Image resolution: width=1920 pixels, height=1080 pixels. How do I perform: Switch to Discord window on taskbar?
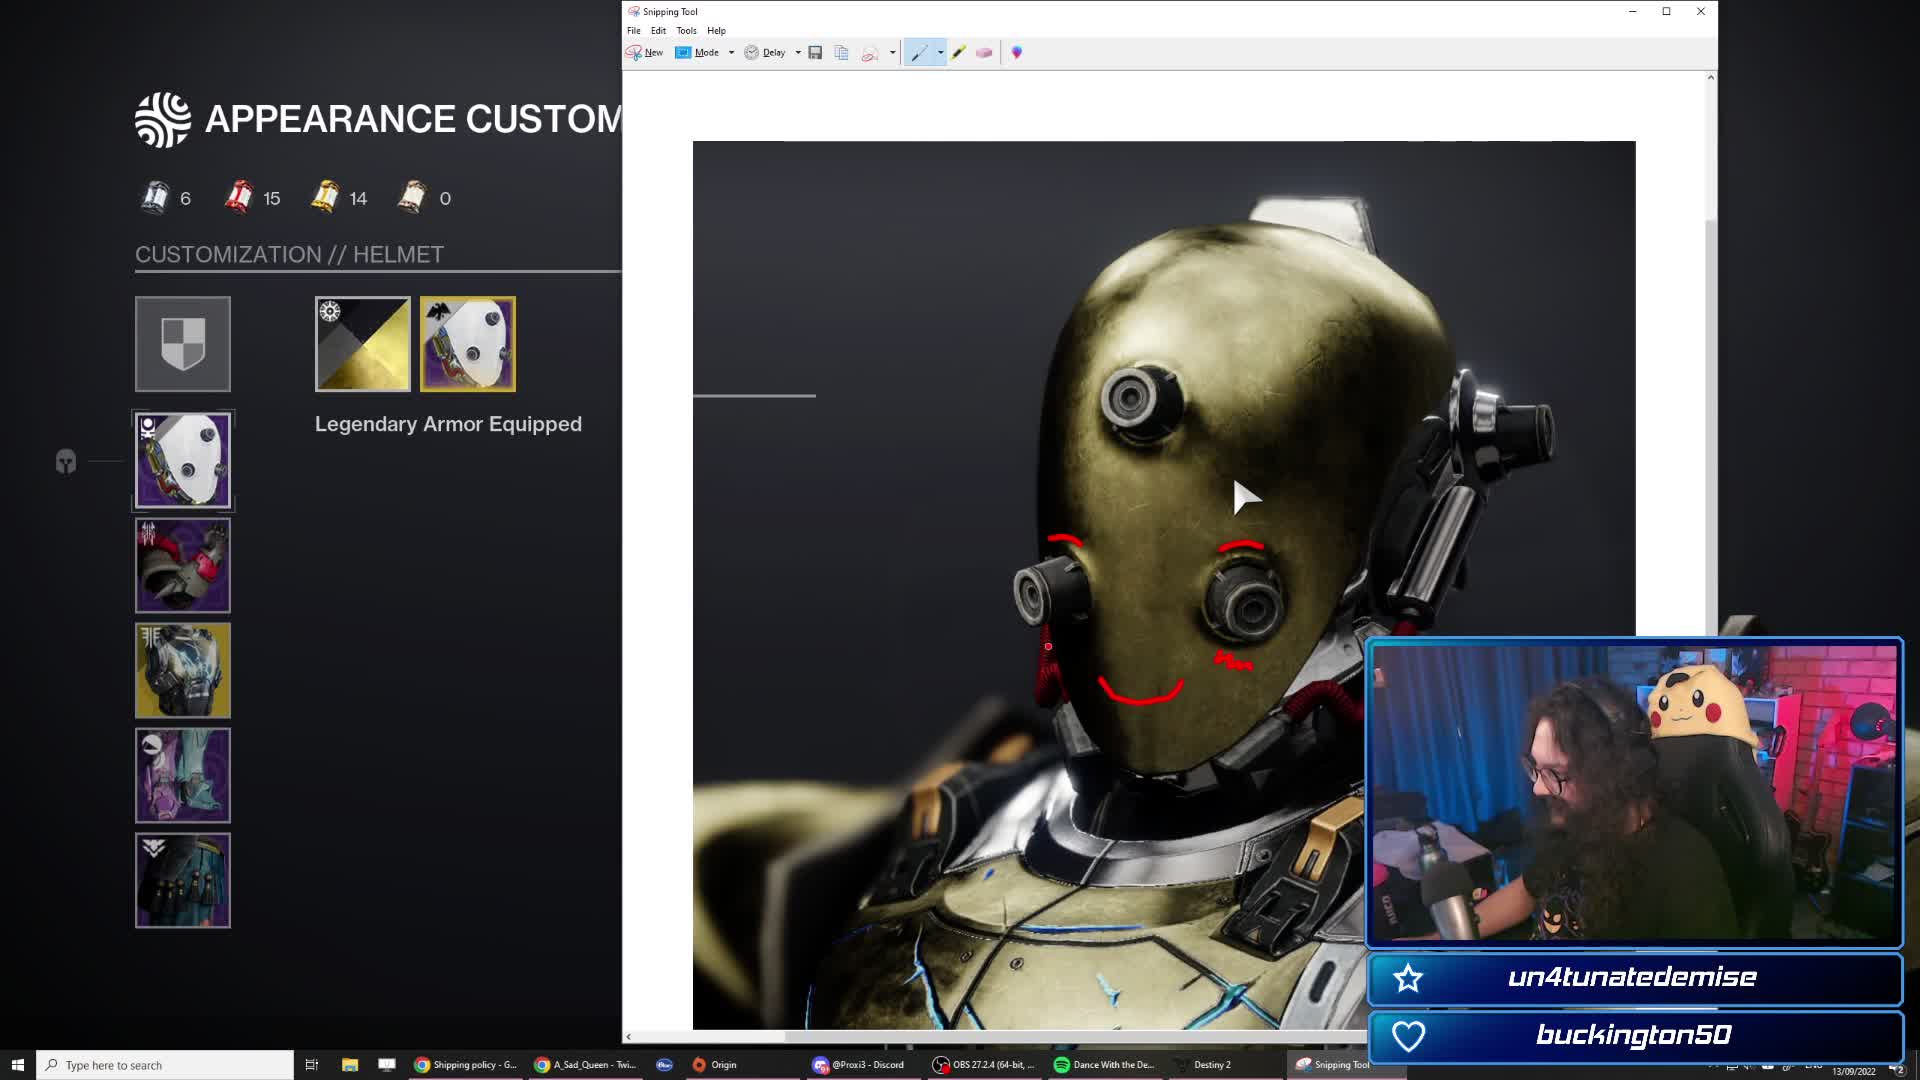click(x=865, y=1065)
